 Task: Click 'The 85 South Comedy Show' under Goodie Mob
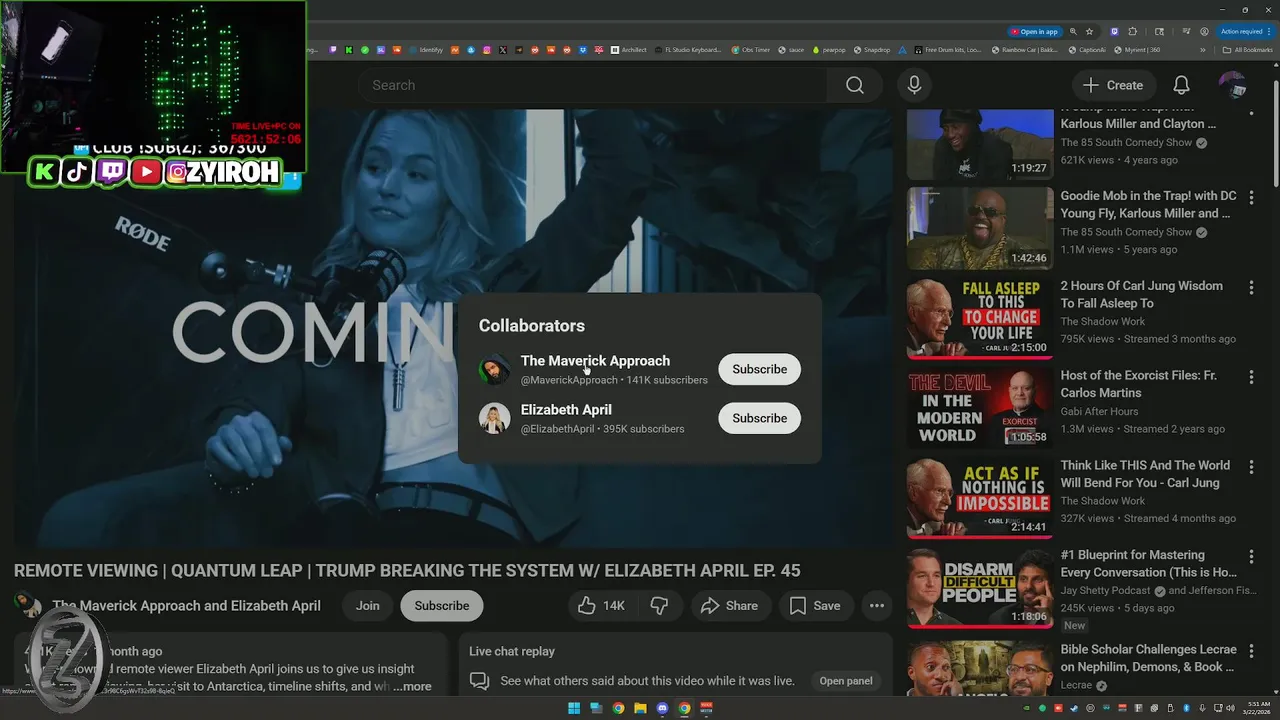pyautogui.click(x=1126, y=232)
